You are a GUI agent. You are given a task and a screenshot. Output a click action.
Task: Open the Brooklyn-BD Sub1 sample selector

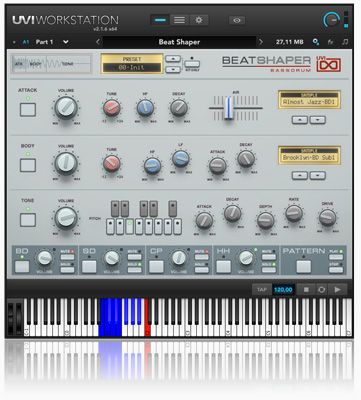tap(309, 155)
